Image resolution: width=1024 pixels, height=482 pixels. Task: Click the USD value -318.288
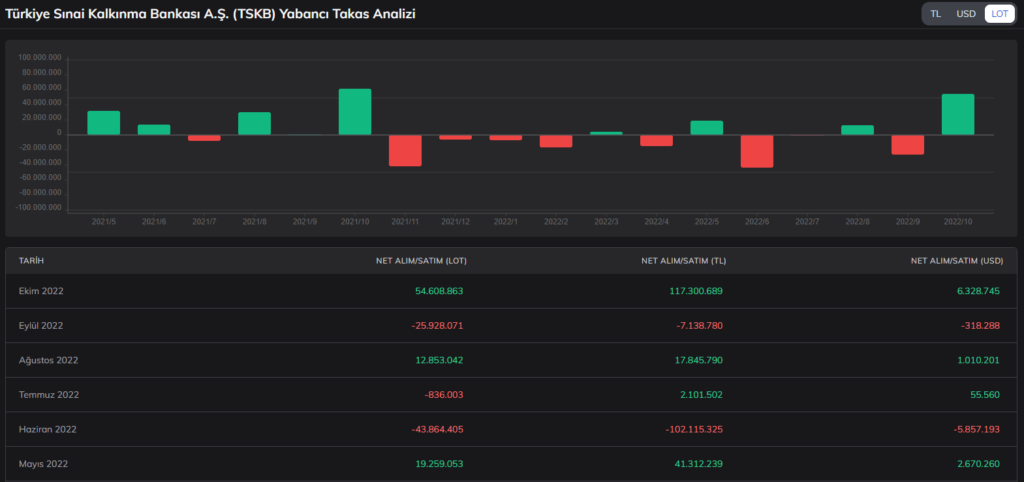click(982, 325)
